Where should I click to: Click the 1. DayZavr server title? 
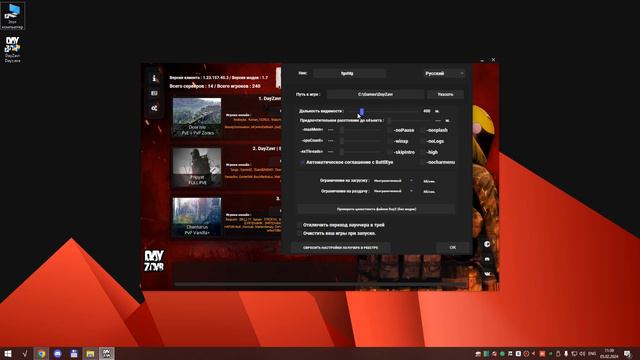pos(270,99)
